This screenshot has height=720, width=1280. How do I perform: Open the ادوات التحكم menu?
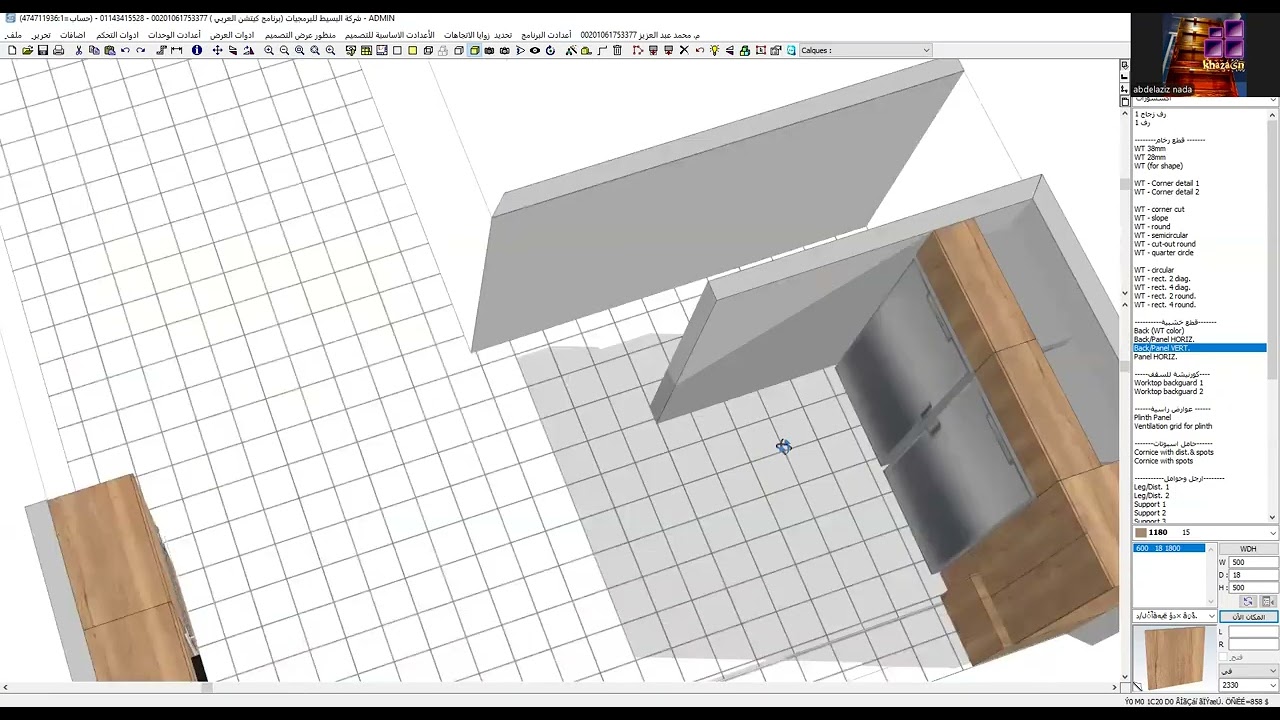117,35
